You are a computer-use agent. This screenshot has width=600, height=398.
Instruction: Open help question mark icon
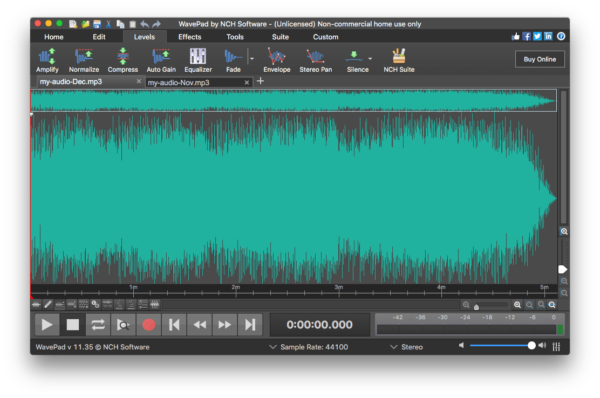pyautogui.click(x=561, y=36)
